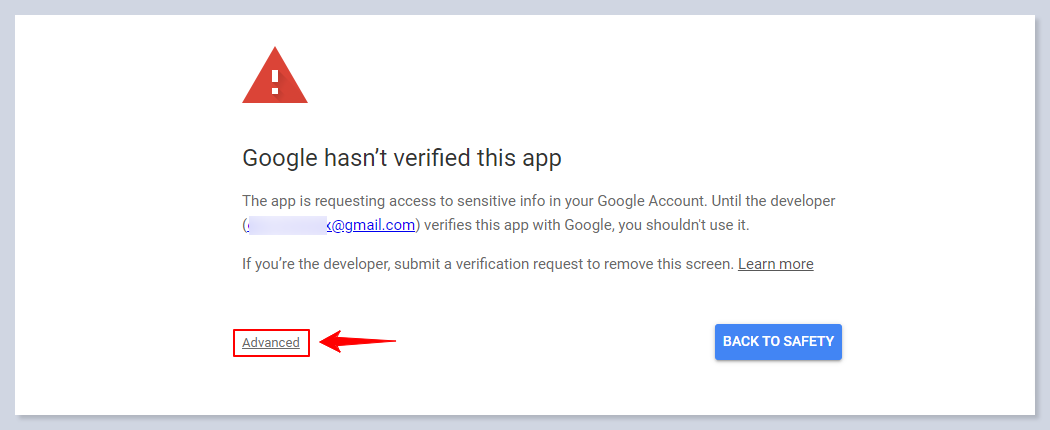
Task: Open the Advanced link
Action: (x=271, y=343)
